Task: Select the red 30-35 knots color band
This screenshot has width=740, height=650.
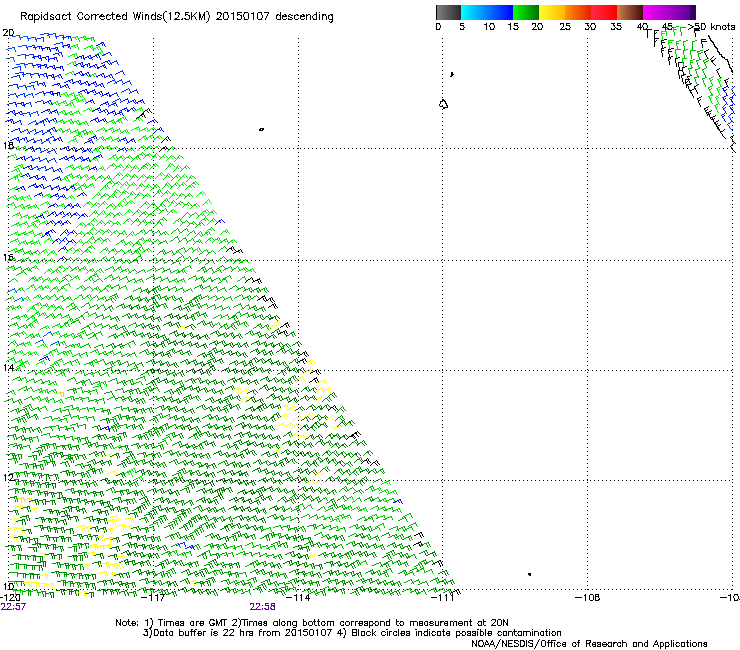Action: [x=604, y=12]
